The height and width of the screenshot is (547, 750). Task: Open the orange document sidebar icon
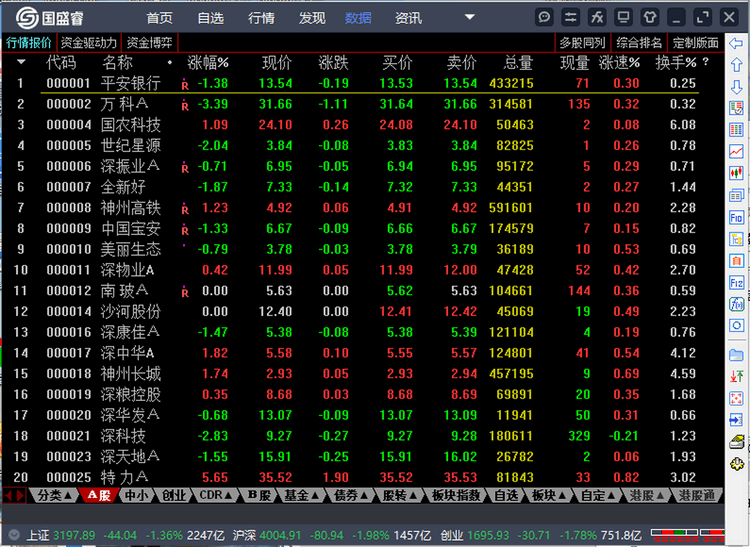pyautogui.click(x=736, y=261)
